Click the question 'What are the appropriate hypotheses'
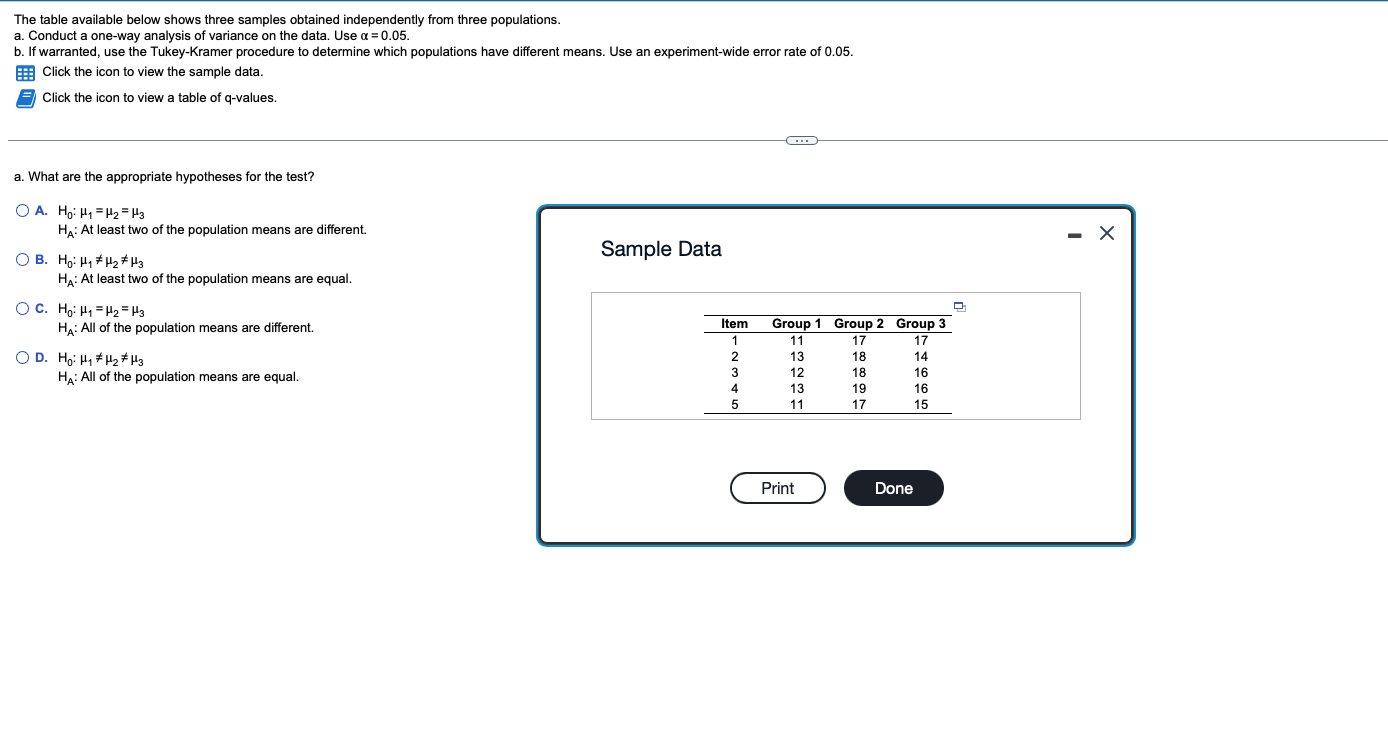This screenshot has width=1388, height=745. tap(172, 177)
